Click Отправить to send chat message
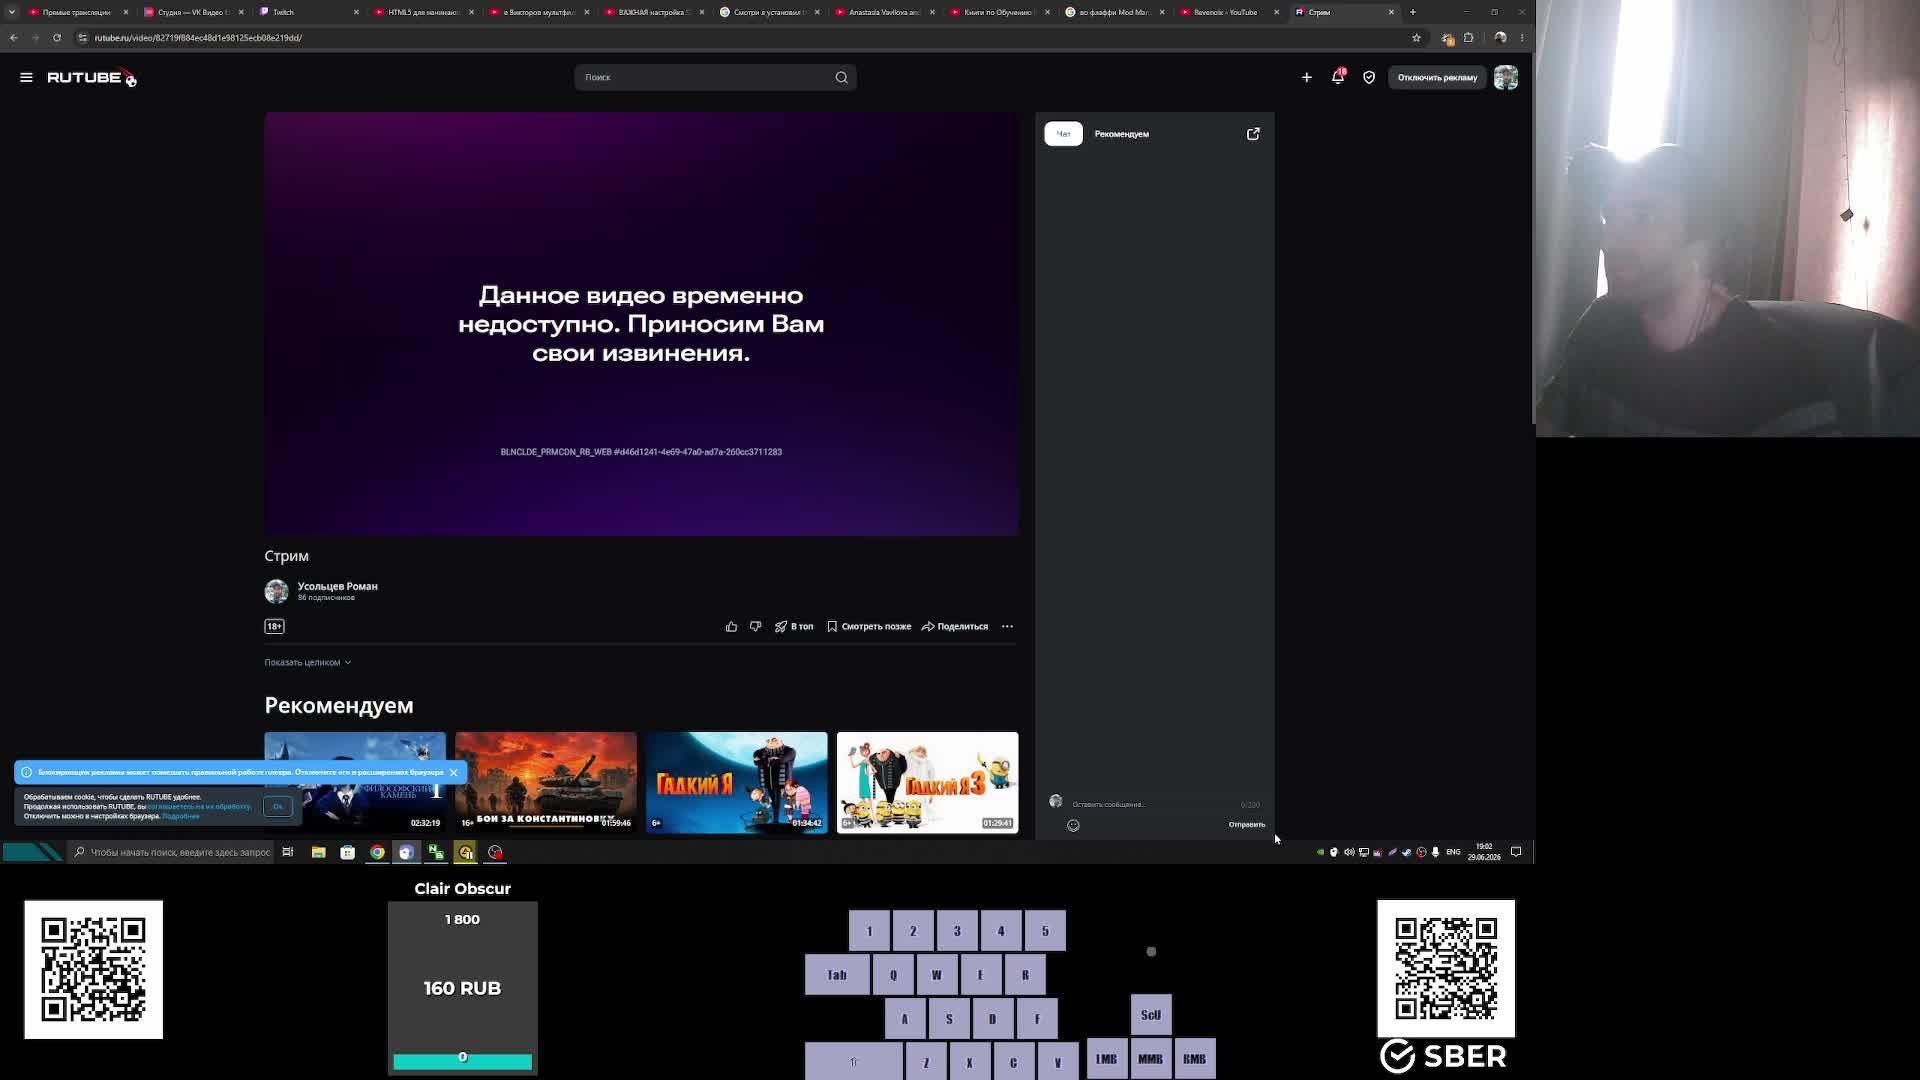 click(1246, 824)
